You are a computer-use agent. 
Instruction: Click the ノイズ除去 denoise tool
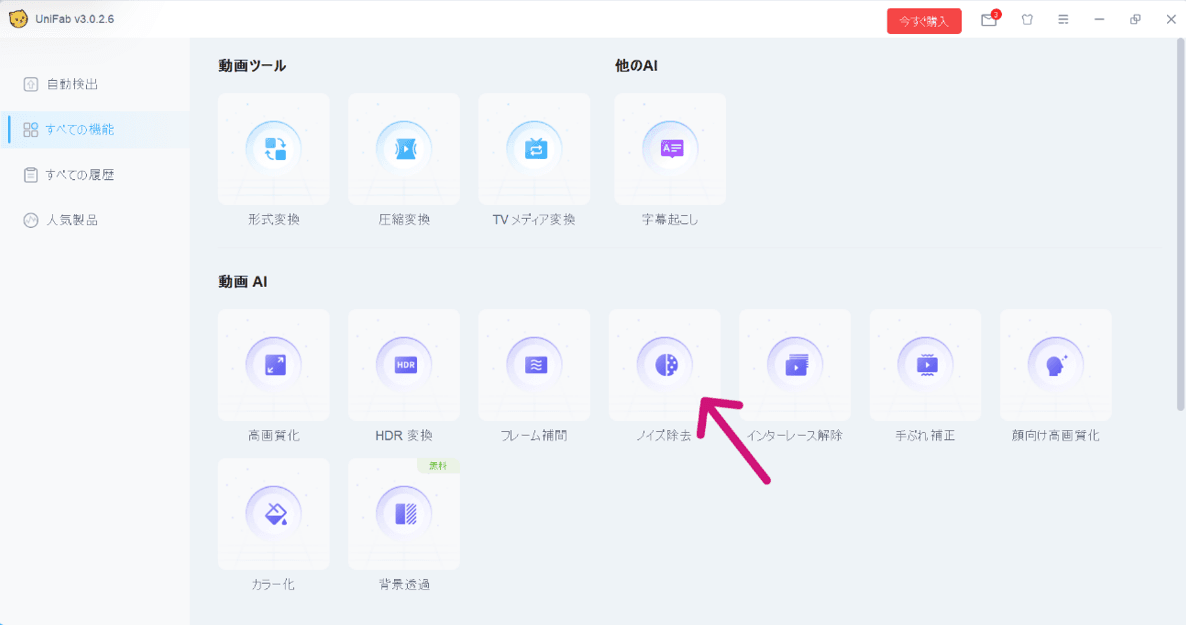(664, 366)
